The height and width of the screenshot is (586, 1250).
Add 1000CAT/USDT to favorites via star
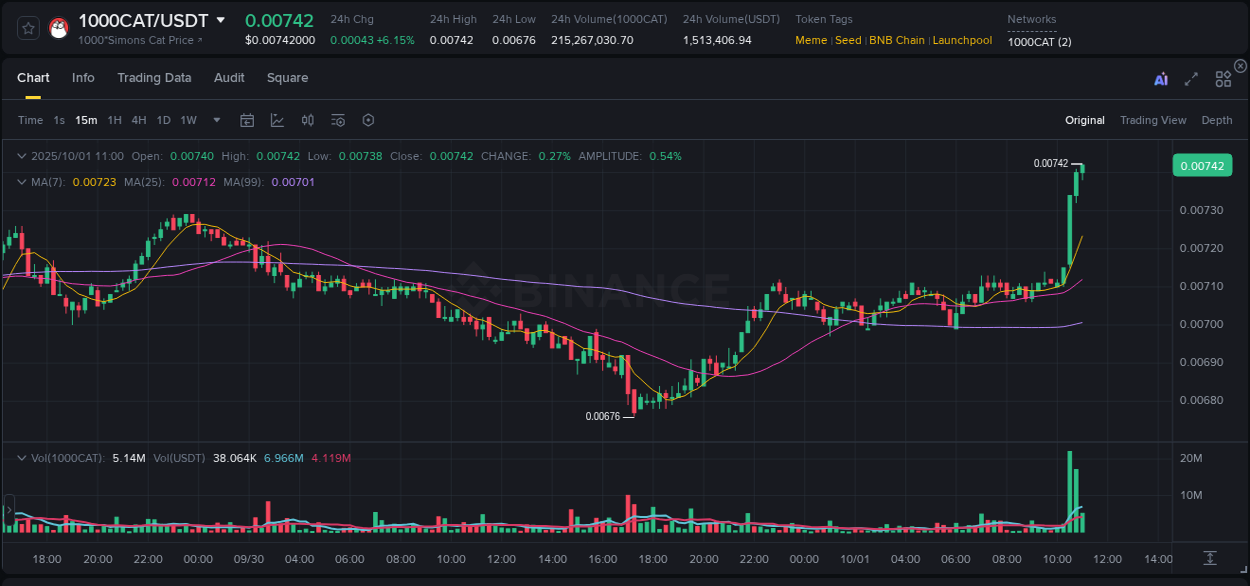point(27,28)
